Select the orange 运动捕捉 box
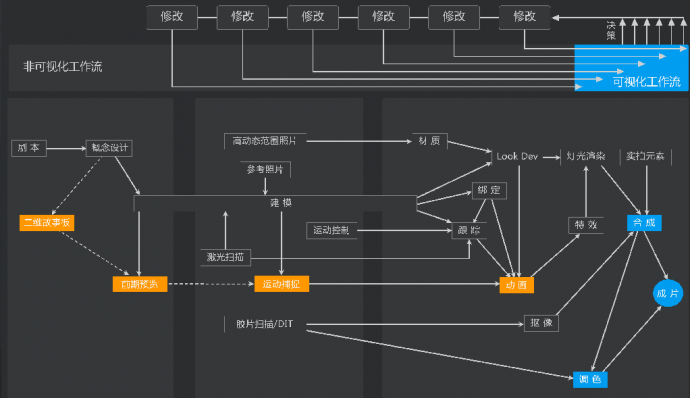 [282, 284]
